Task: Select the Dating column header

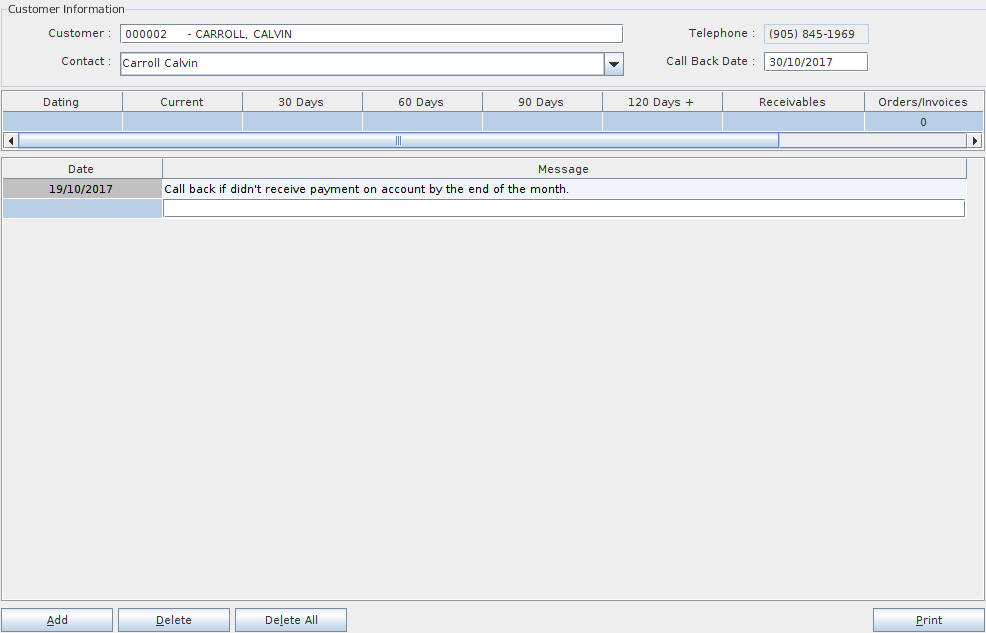Action: click(x=61, y=102)
